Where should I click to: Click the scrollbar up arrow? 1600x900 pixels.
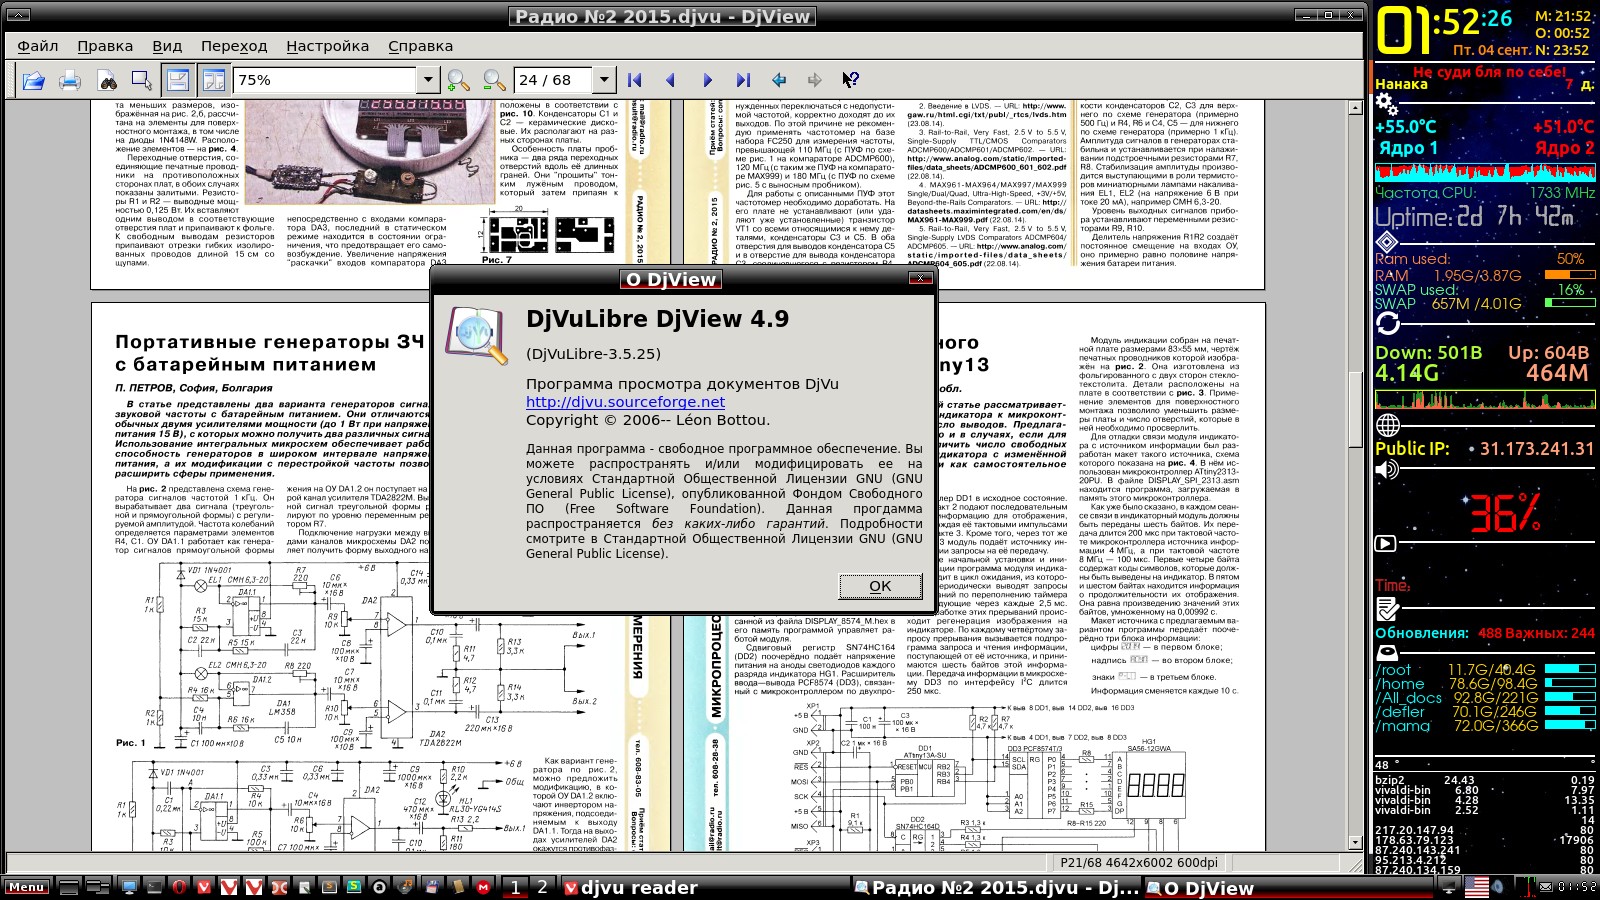point(1356,107)
